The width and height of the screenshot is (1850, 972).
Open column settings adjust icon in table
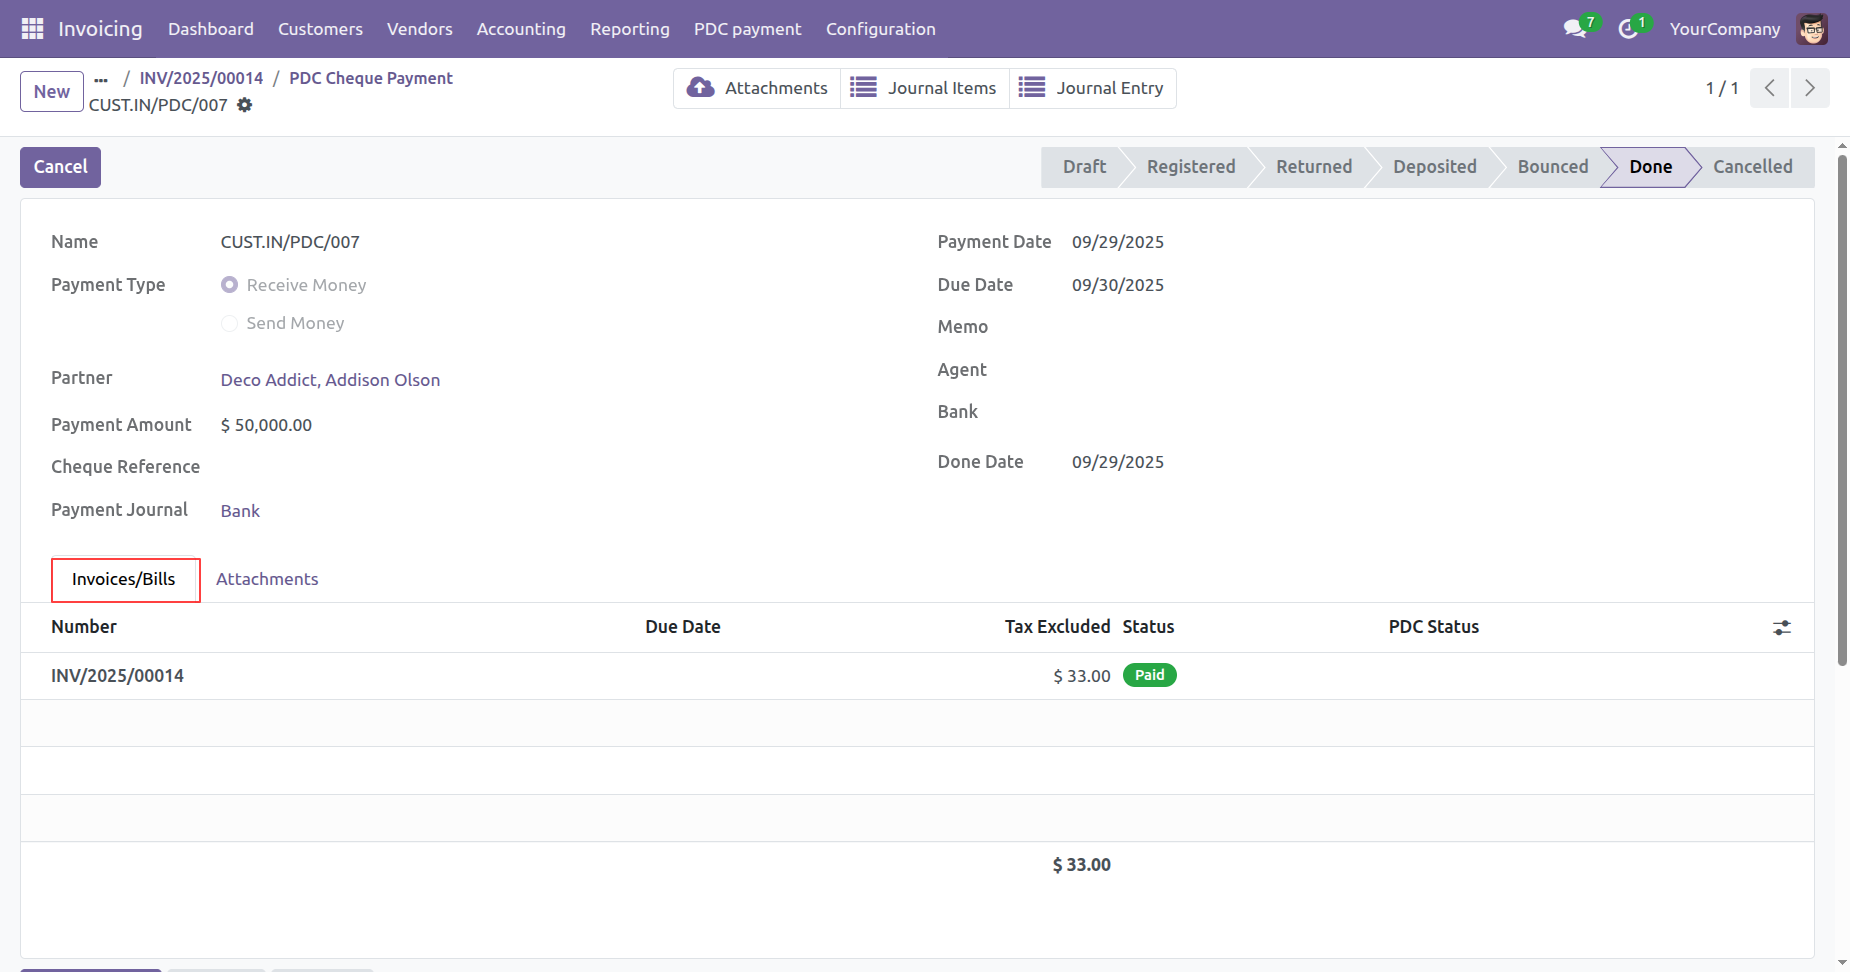coord(1781,628)
